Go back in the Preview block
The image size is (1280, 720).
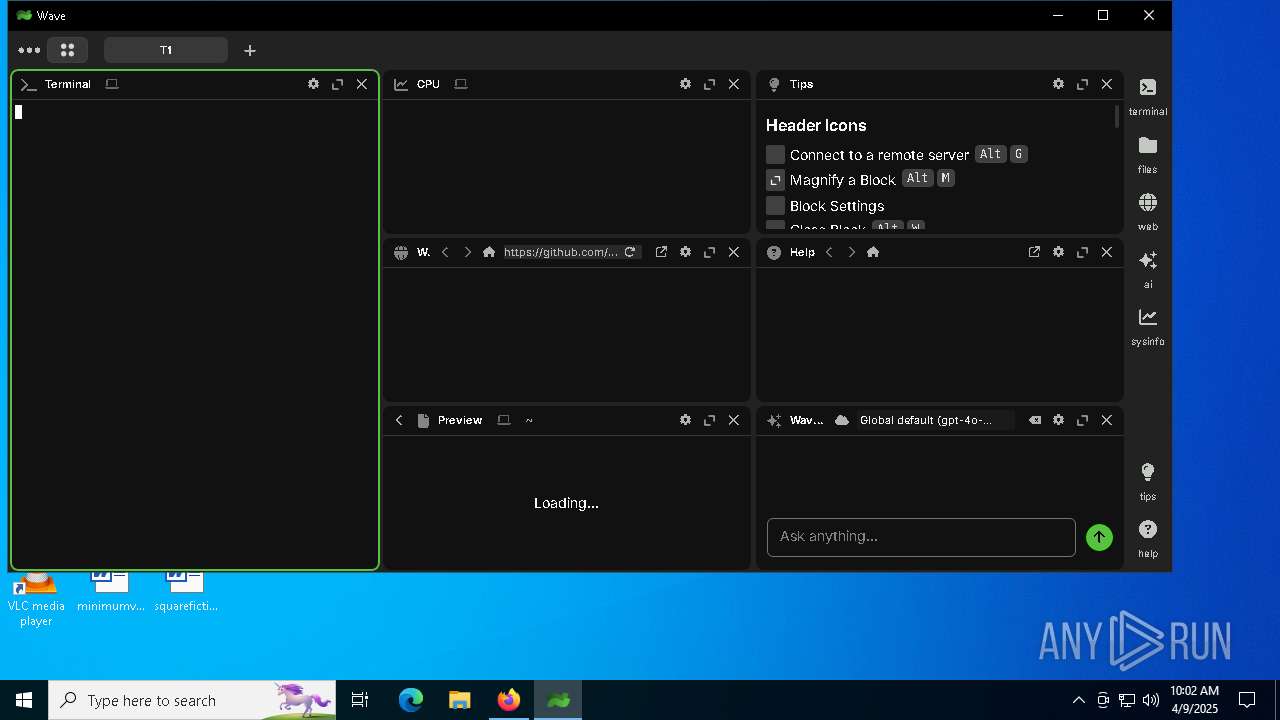click(x=399, y=420)
